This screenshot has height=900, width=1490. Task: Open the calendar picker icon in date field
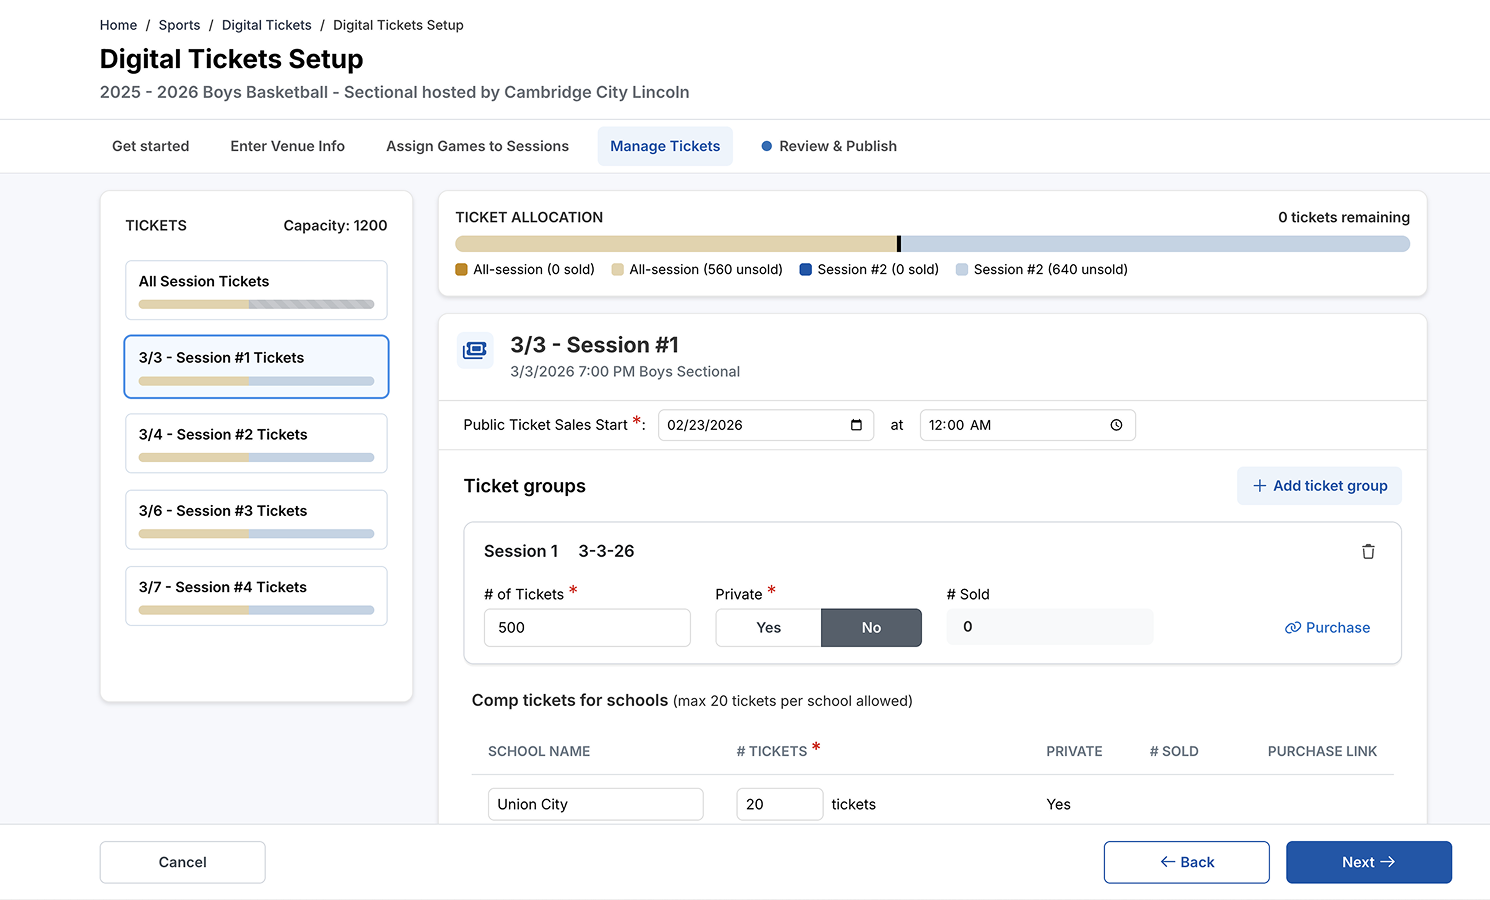tap(856, 425)
